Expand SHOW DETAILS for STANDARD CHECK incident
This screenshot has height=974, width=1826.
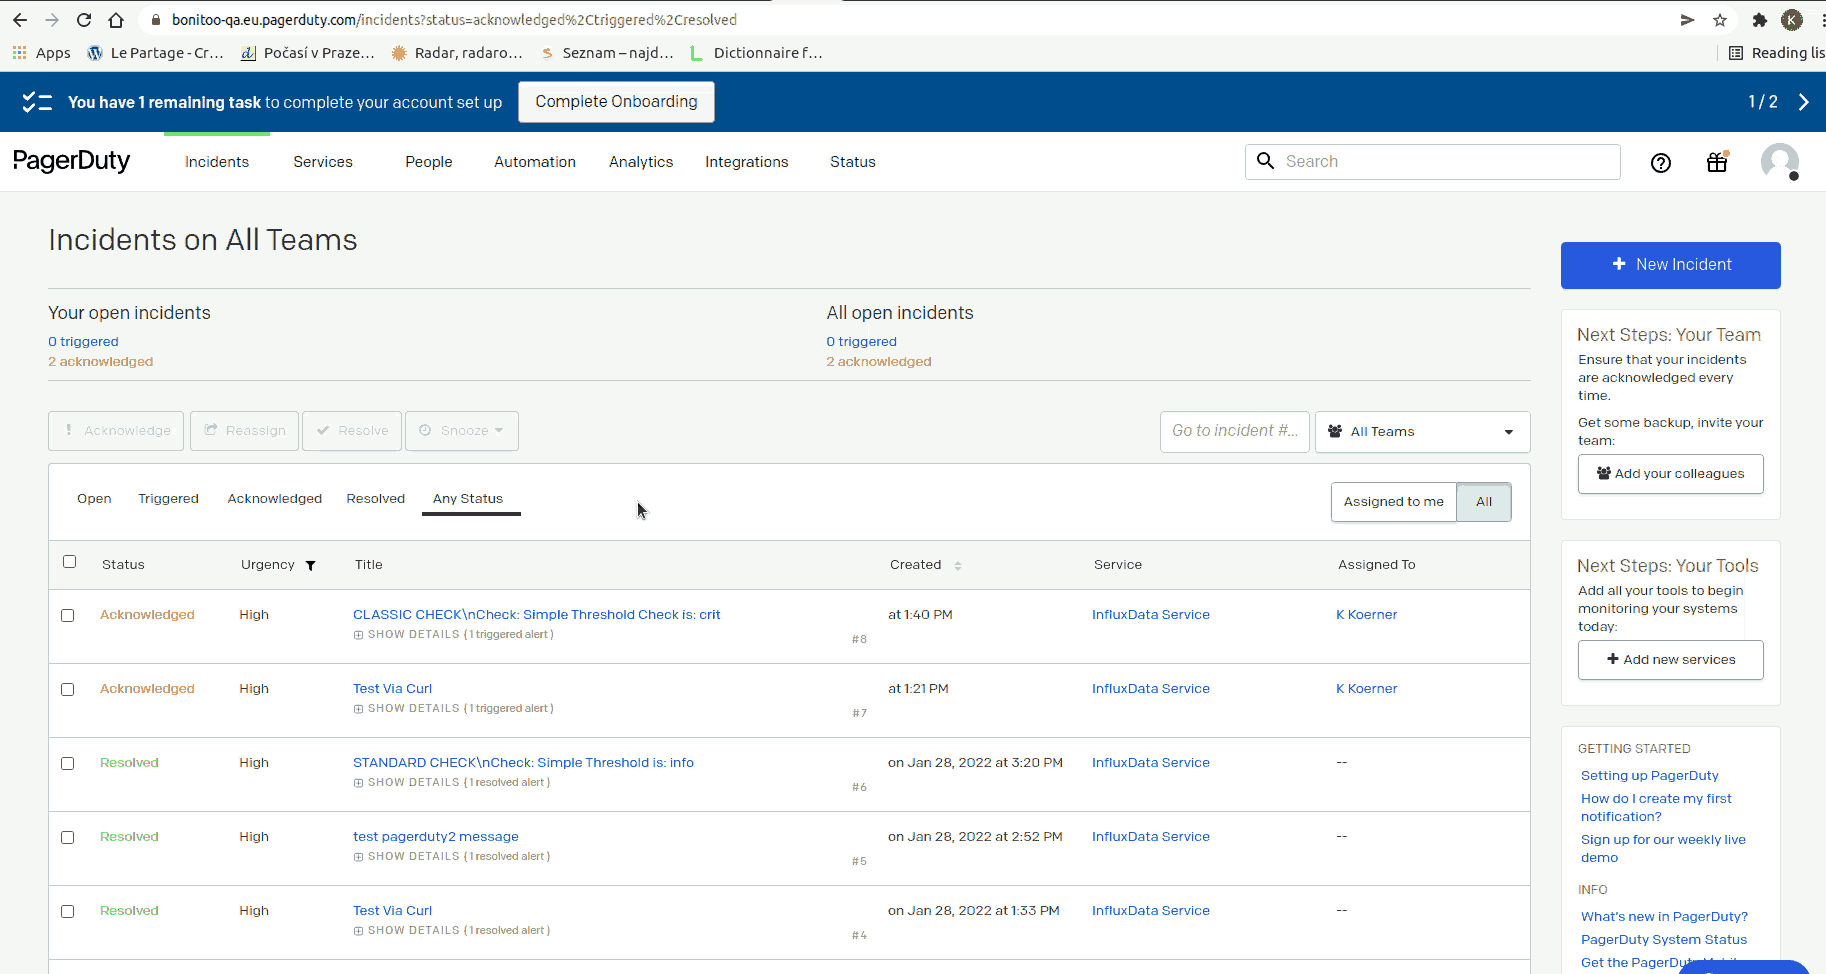point(452,783)
